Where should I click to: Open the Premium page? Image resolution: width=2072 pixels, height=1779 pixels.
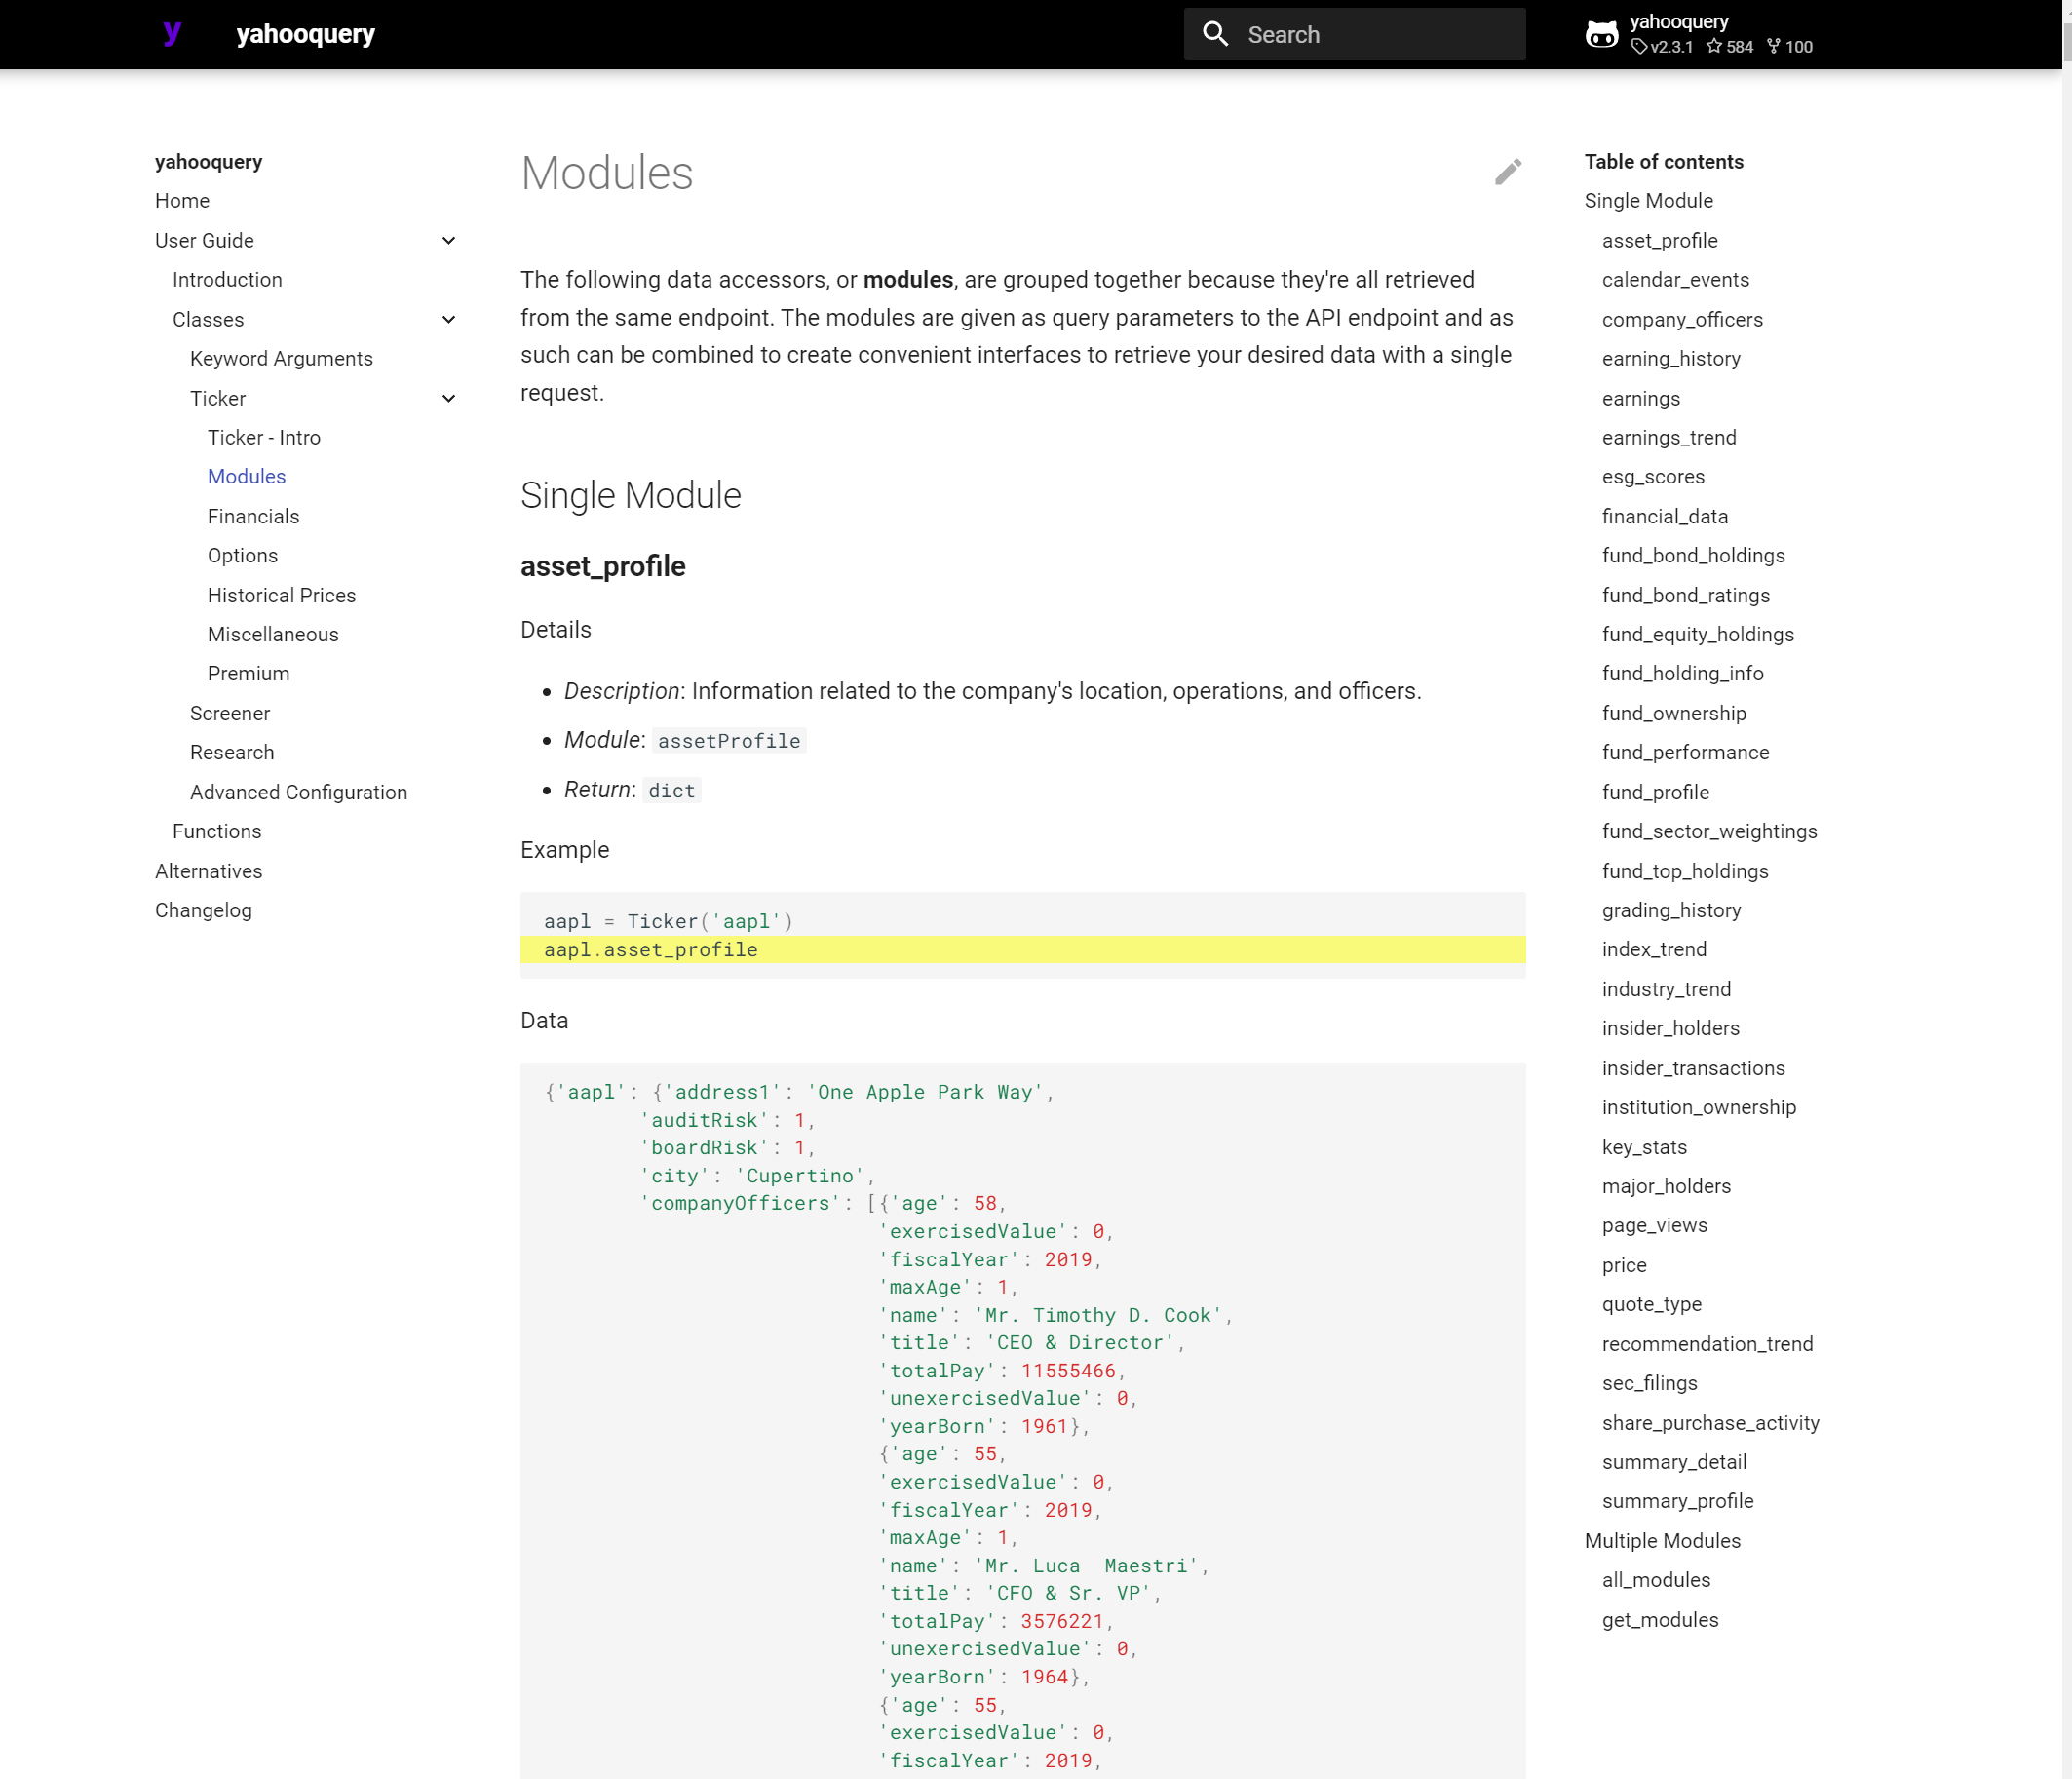249,674
